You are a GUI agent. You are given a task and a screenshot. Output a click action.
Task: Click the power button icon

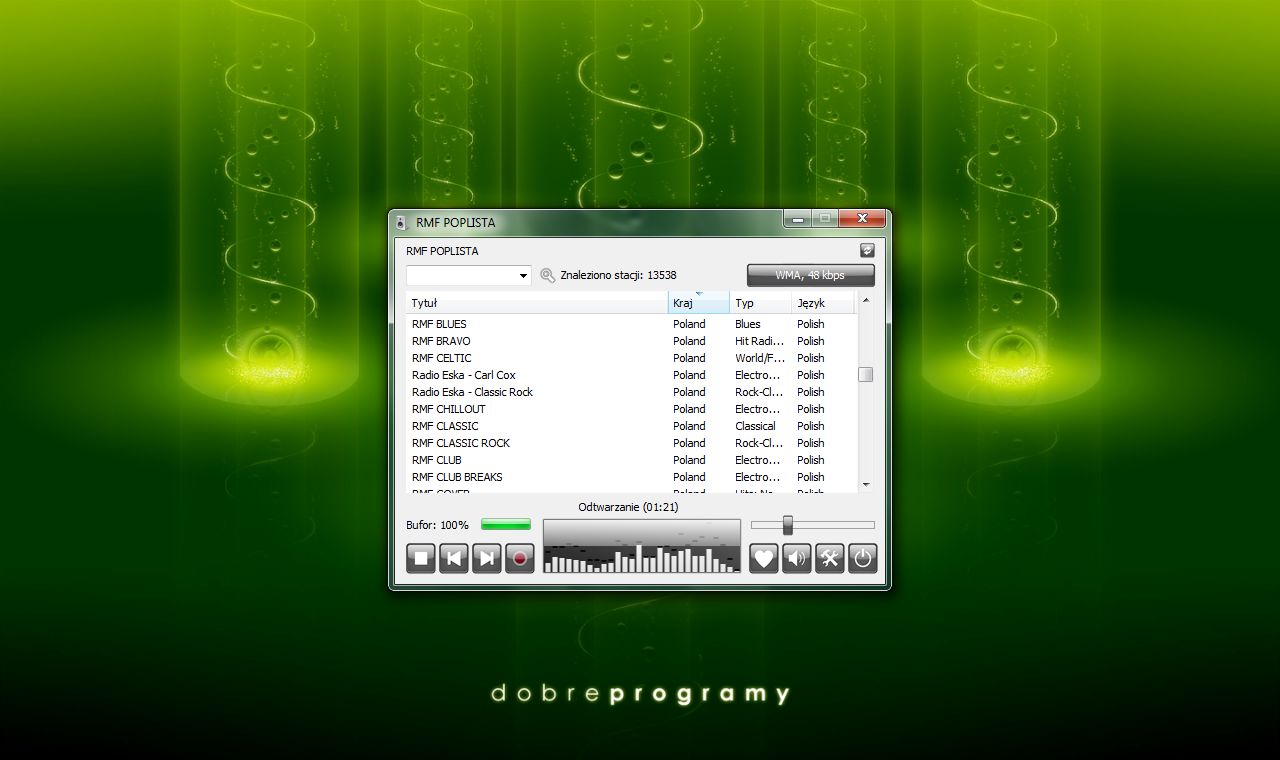pyautogui.click(x=863, y=558)
